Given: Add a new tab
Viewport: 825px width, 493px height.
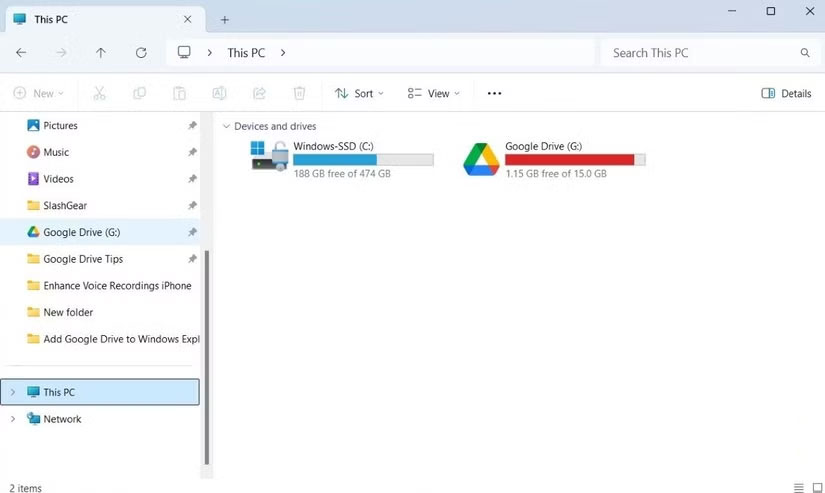Looking at the screenshot, I should click(x=225, y=20).
